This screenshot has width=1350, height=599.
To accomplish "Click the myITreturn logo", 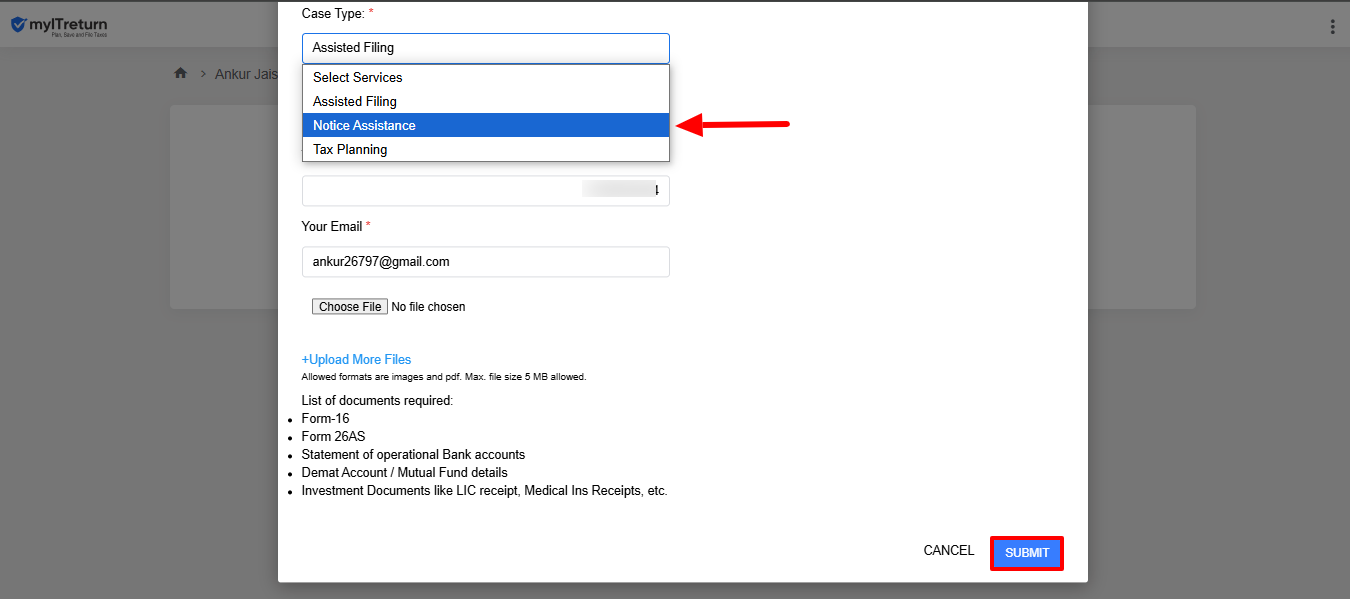I will tap(59, 26).
